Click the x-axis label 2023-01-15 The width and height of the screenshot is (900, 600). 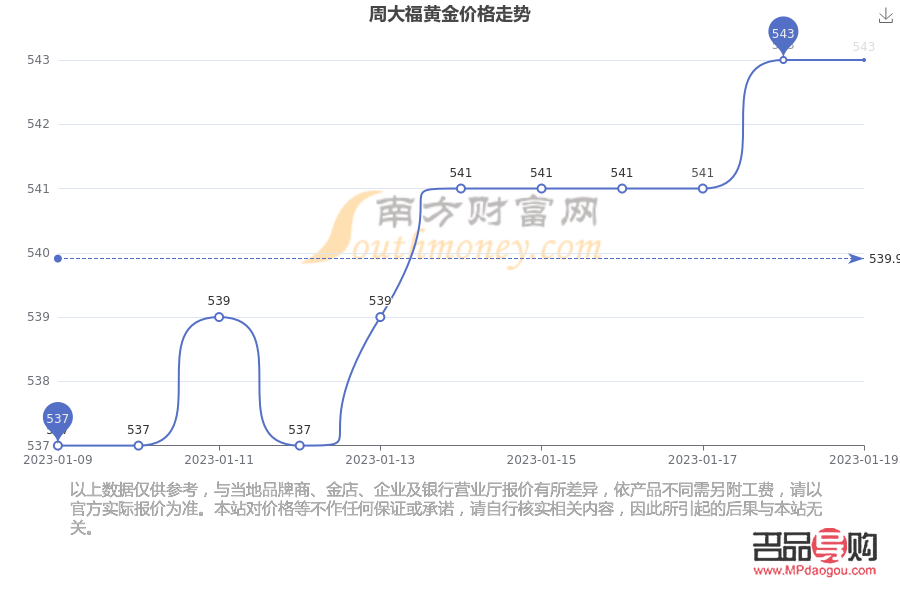point(541,460)
